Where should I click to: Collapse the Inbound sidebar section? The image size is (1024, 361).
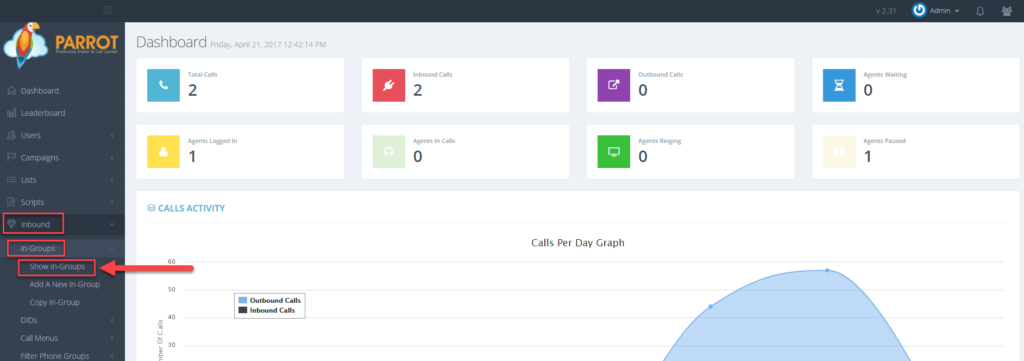(x=62, y=225)
